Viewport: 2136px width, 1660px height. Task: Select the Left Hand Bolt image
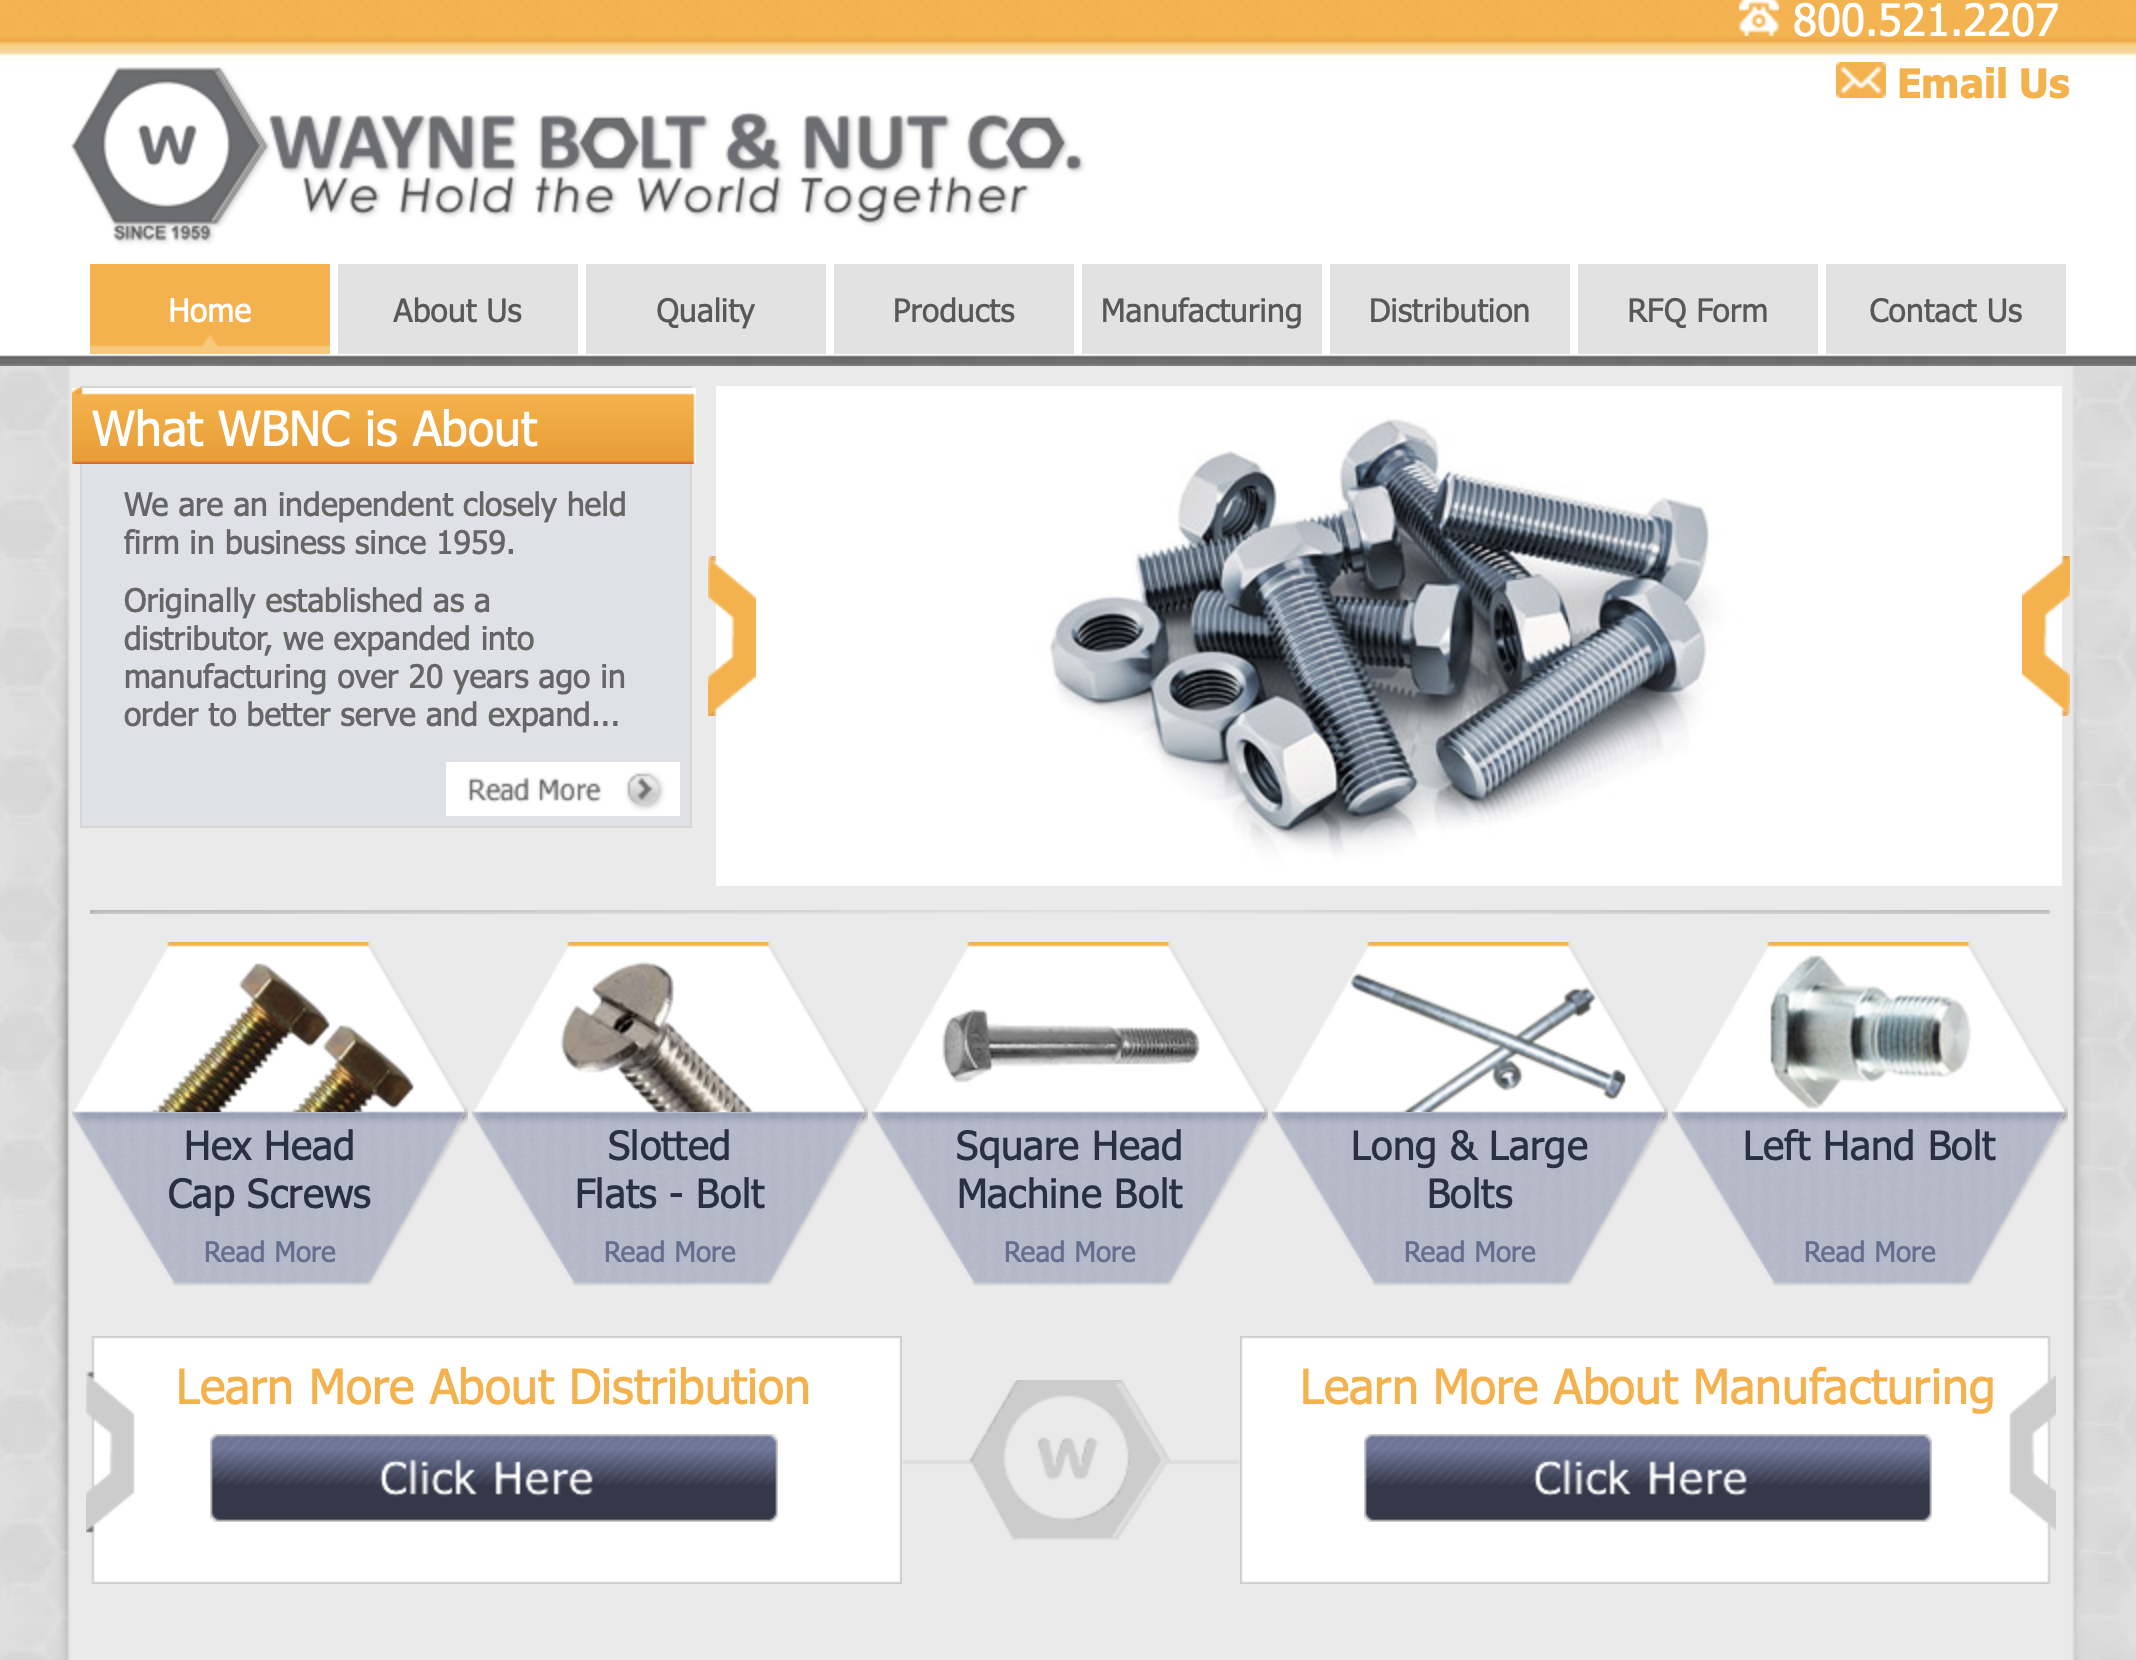(1869, 1031)
